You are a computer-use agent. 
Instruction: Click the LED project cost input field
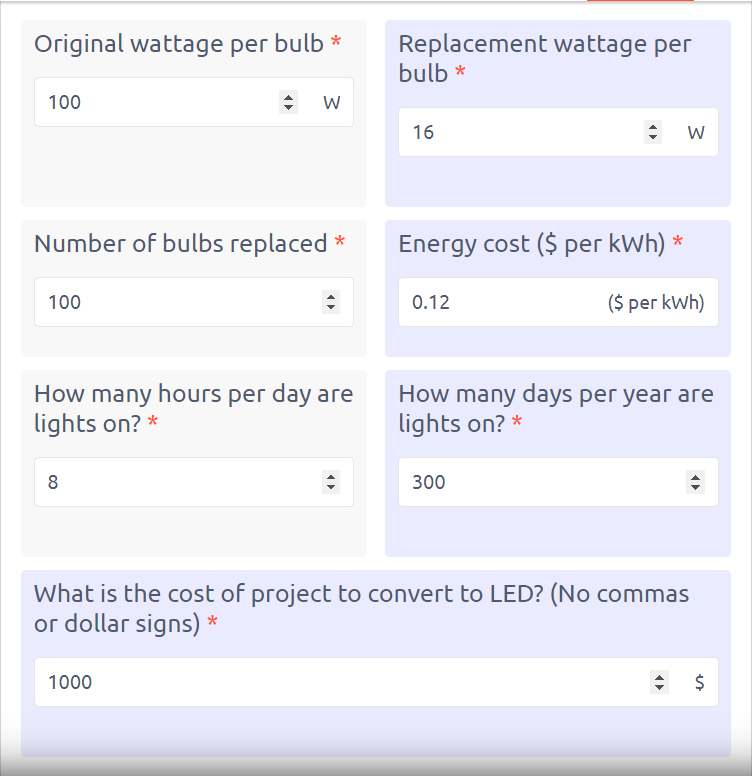pyautogui.click(x=340, y=682)
